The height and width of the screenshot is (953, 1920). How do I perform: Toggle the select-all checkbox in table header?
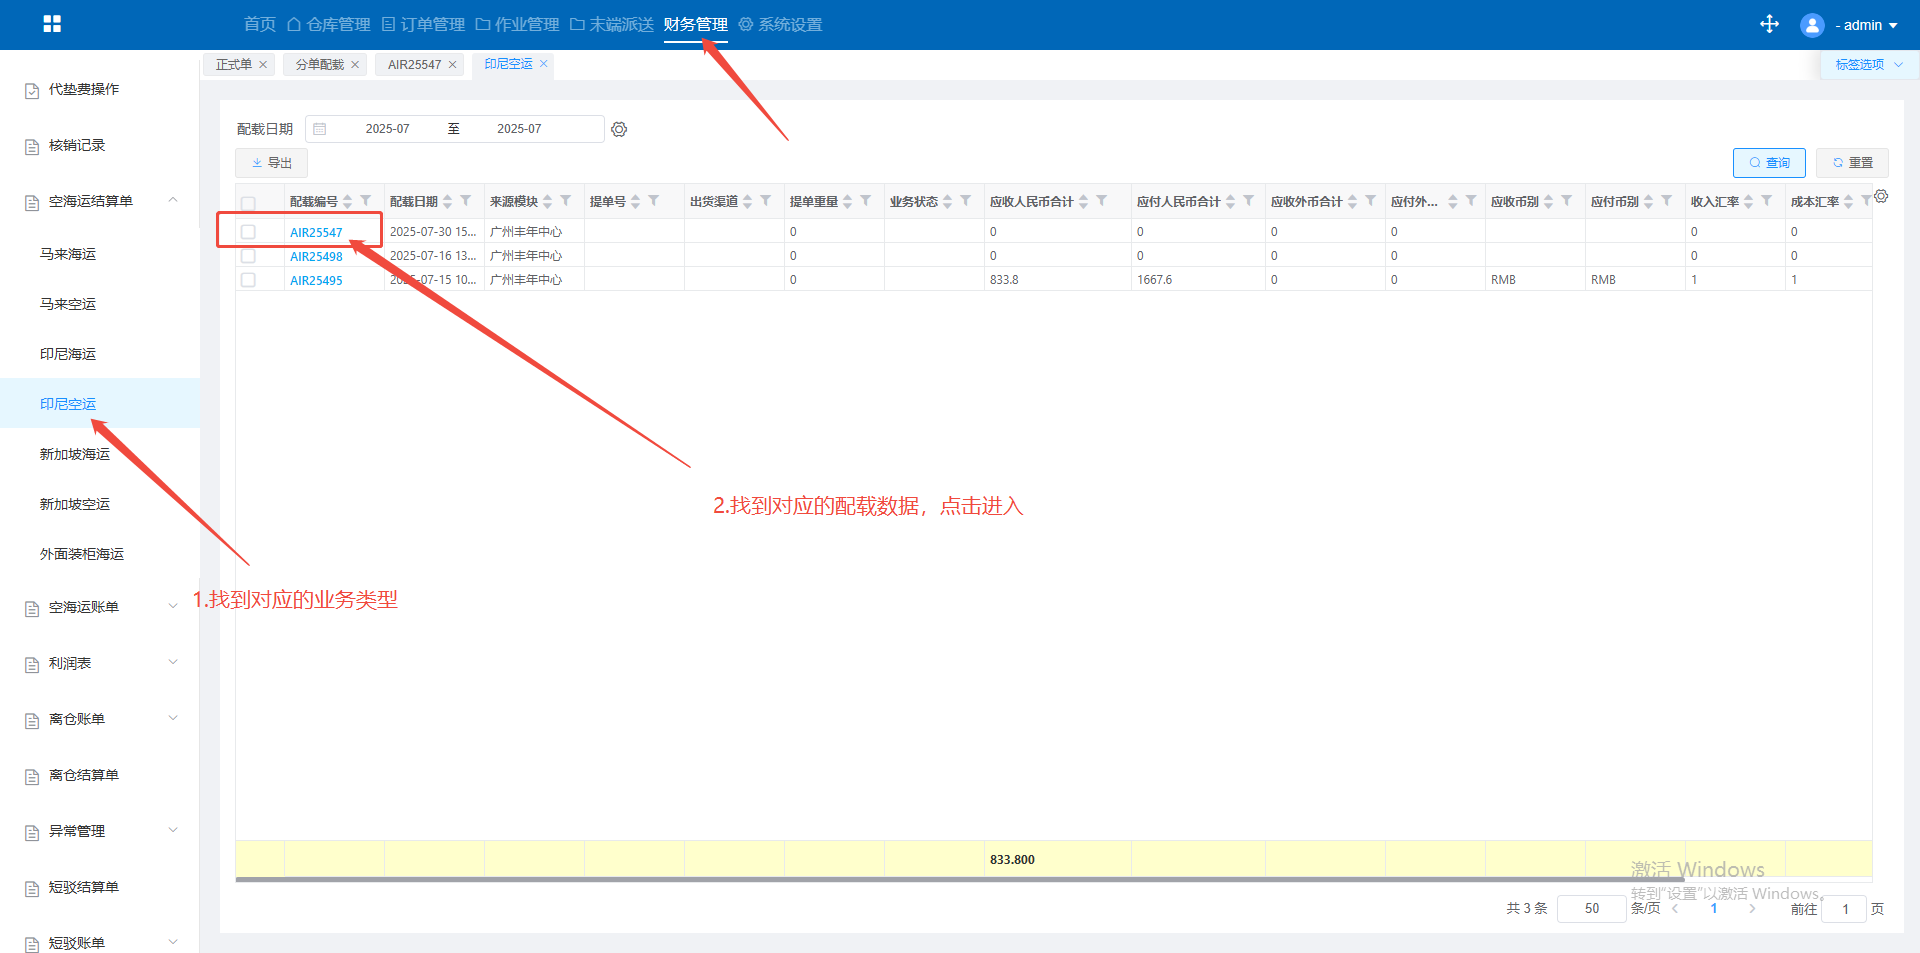coord(248,203)
